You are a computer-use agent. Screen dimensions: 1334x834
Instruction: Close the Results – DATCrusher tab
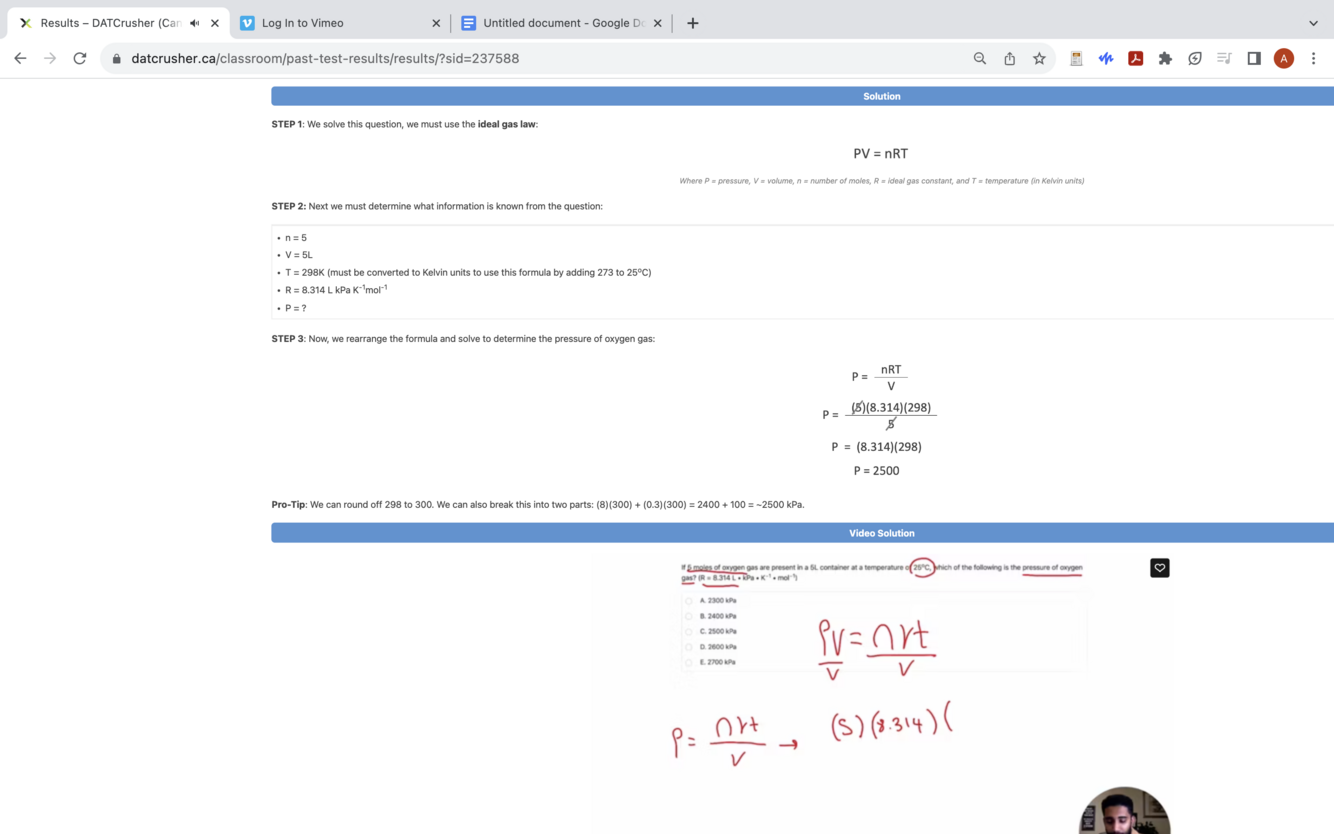point(215,23)
